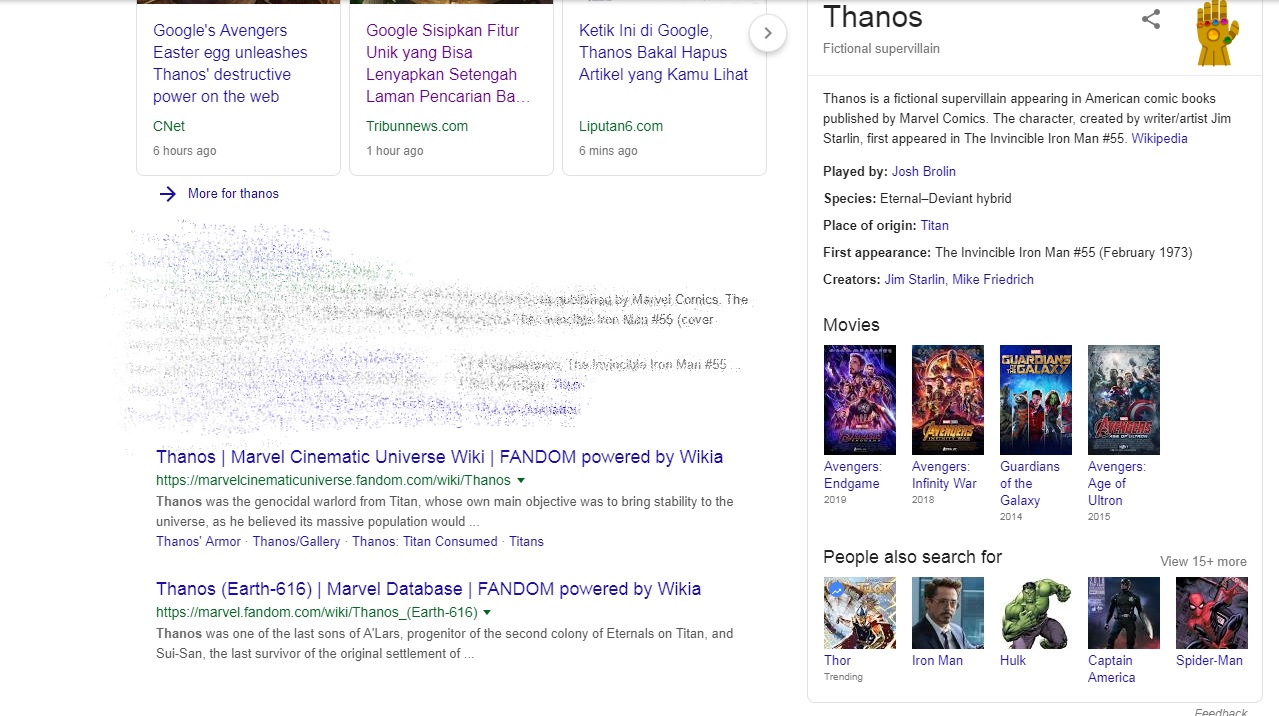Select the Hulk thumbnail image
This screenshot has height=716, width=1279.
(x=1036, y=613)
